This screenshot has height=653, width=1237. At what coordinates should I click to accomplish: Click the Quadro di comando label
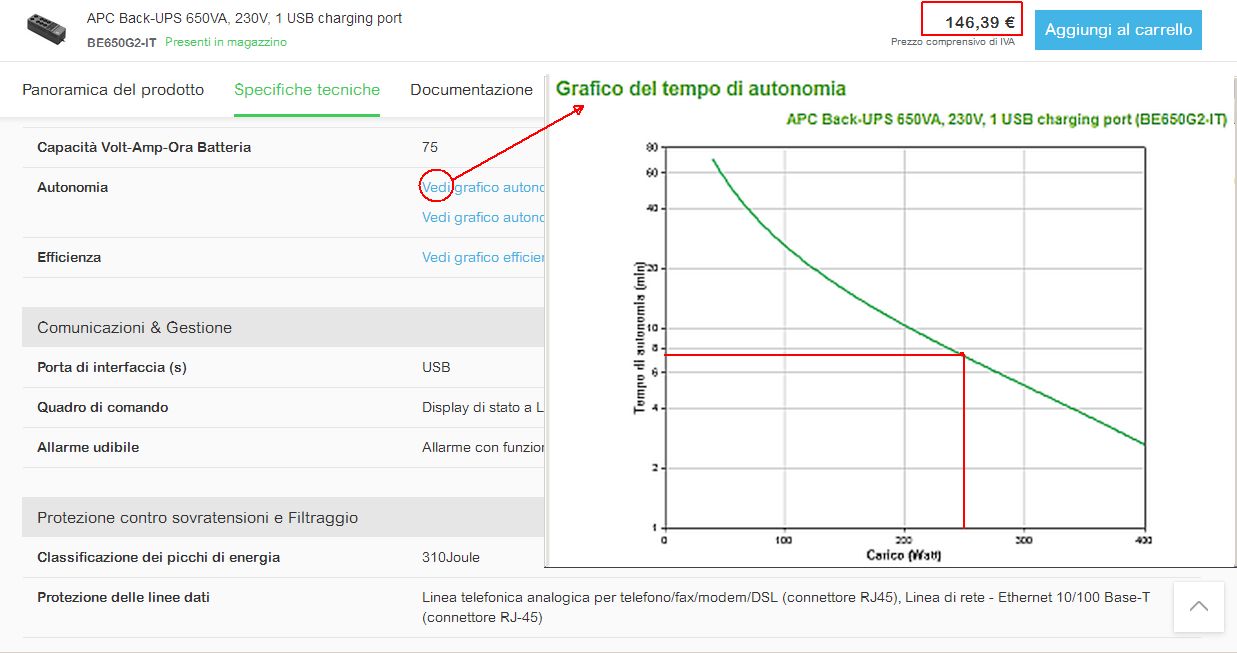point(103,407)
